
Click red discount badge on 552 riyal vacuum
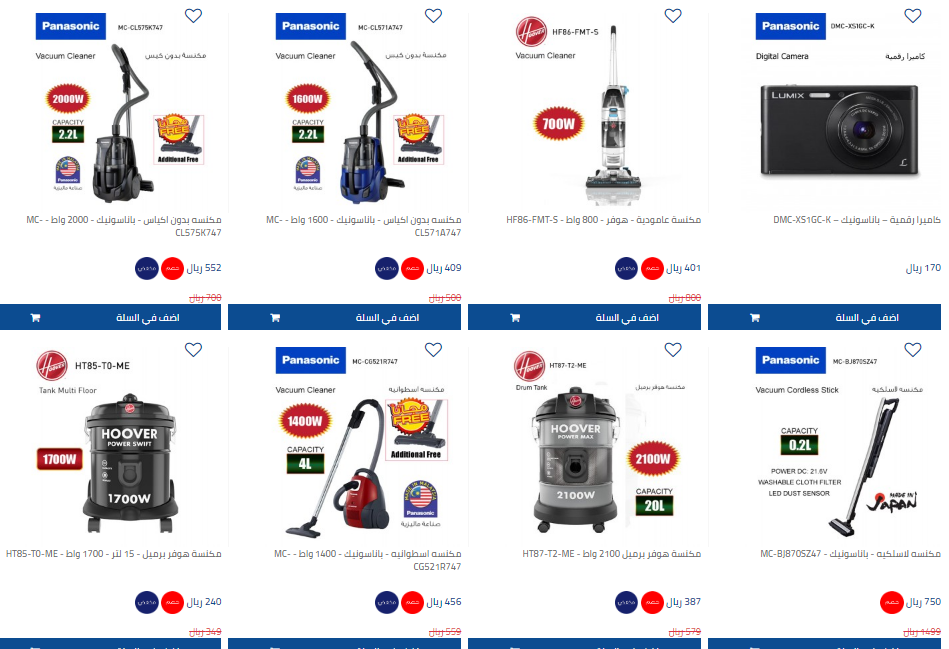coord(172,268)
